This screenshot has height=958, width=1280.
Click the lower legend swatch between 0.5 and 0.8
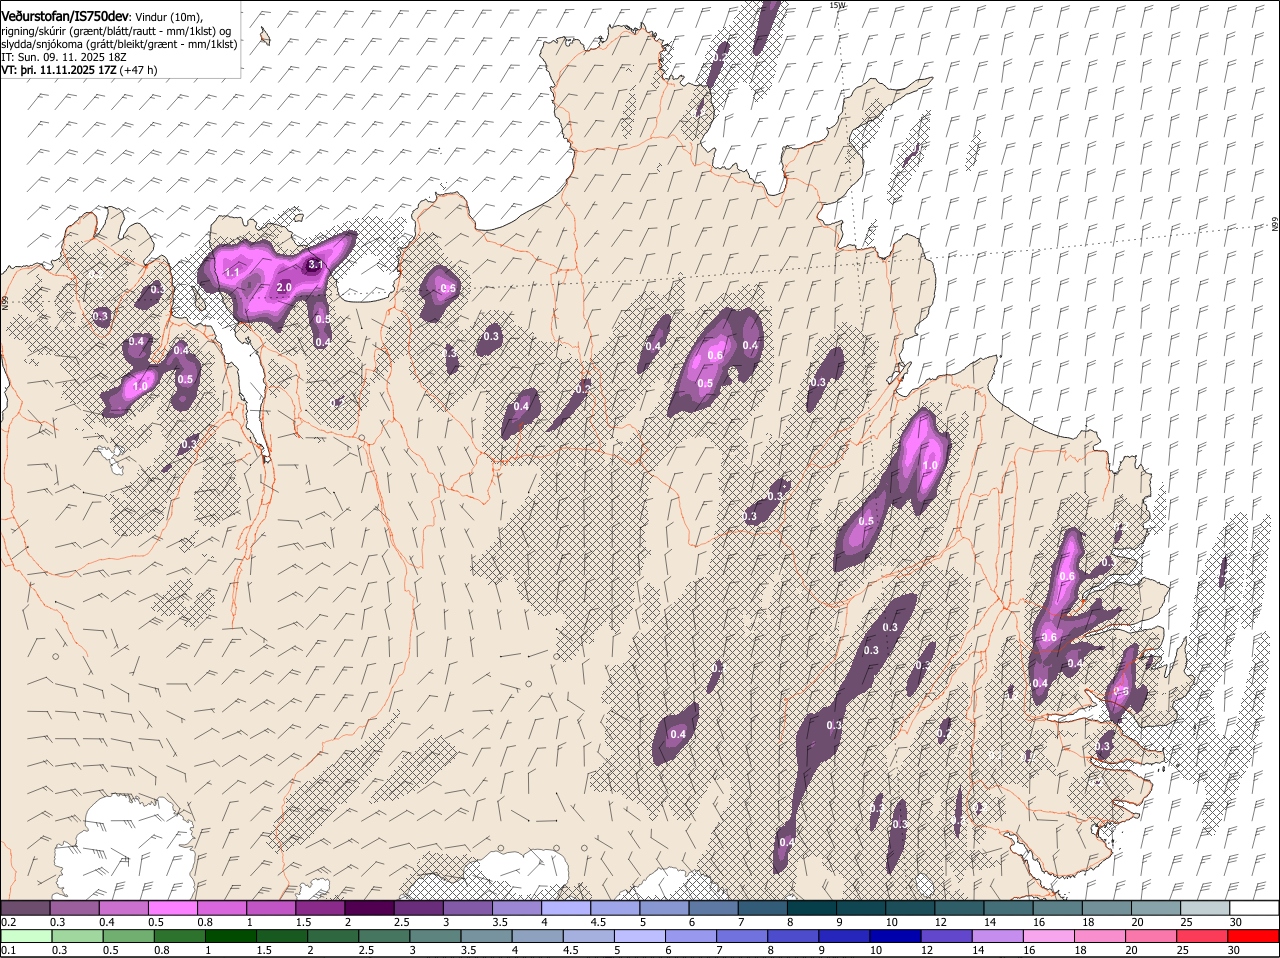coord(128,936)
